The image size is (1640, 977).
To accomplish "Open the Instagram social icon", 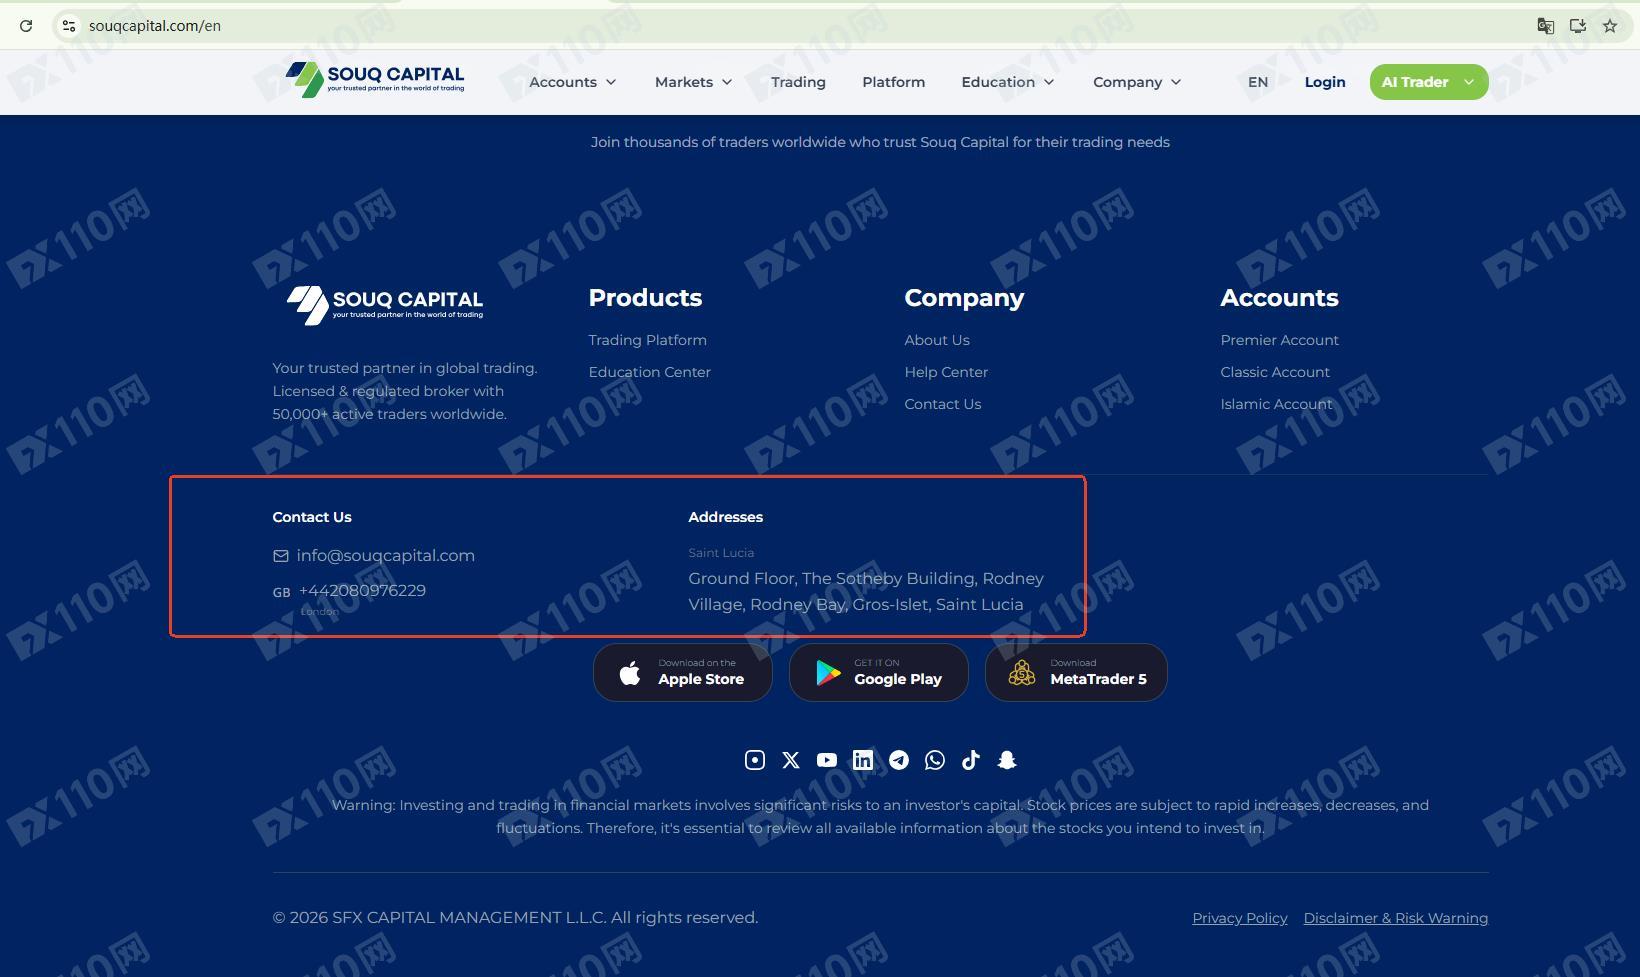I will pyautogui.click(x=755, y=760).
